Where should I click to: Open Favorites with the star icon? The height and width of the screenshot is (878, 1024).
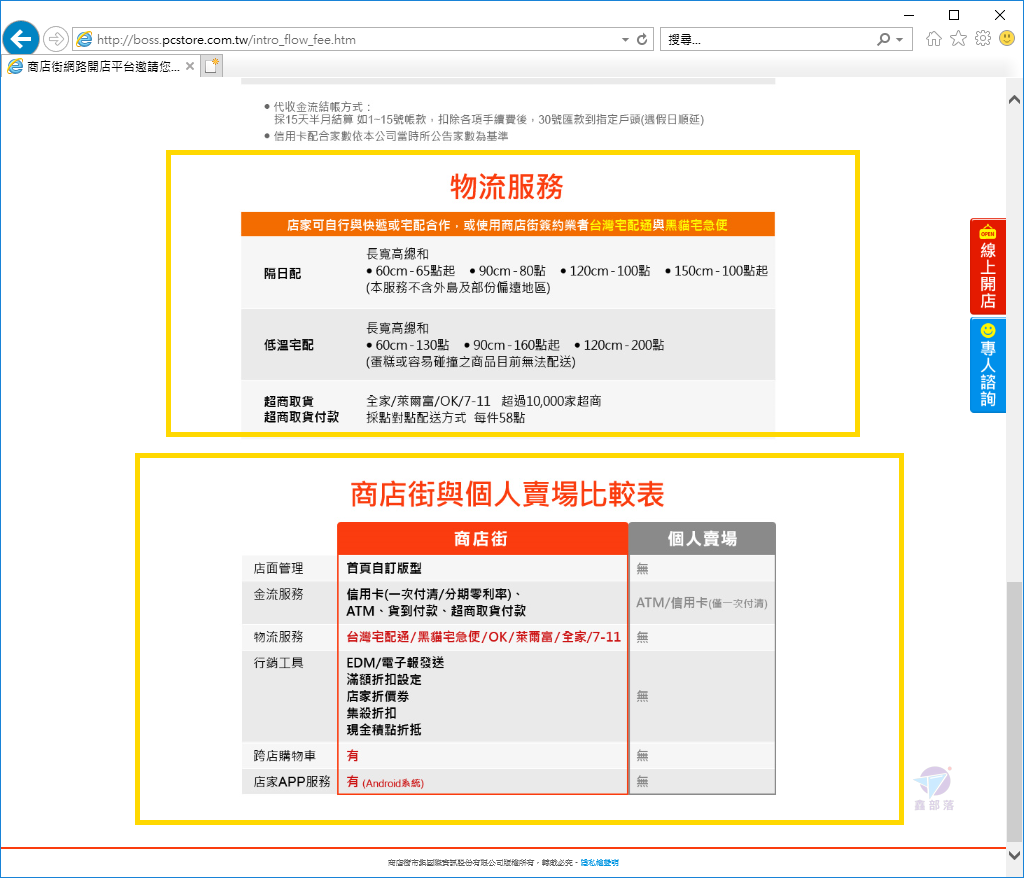point(958,39)
